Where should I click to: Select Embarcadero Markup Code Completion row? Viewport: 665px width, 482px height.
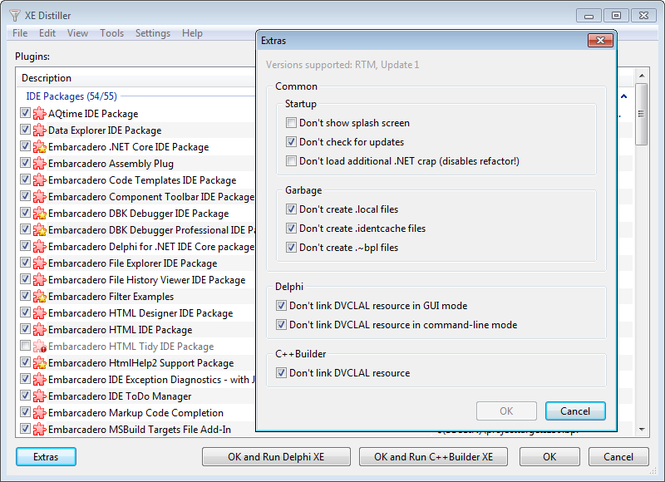[x=136, y=412]
